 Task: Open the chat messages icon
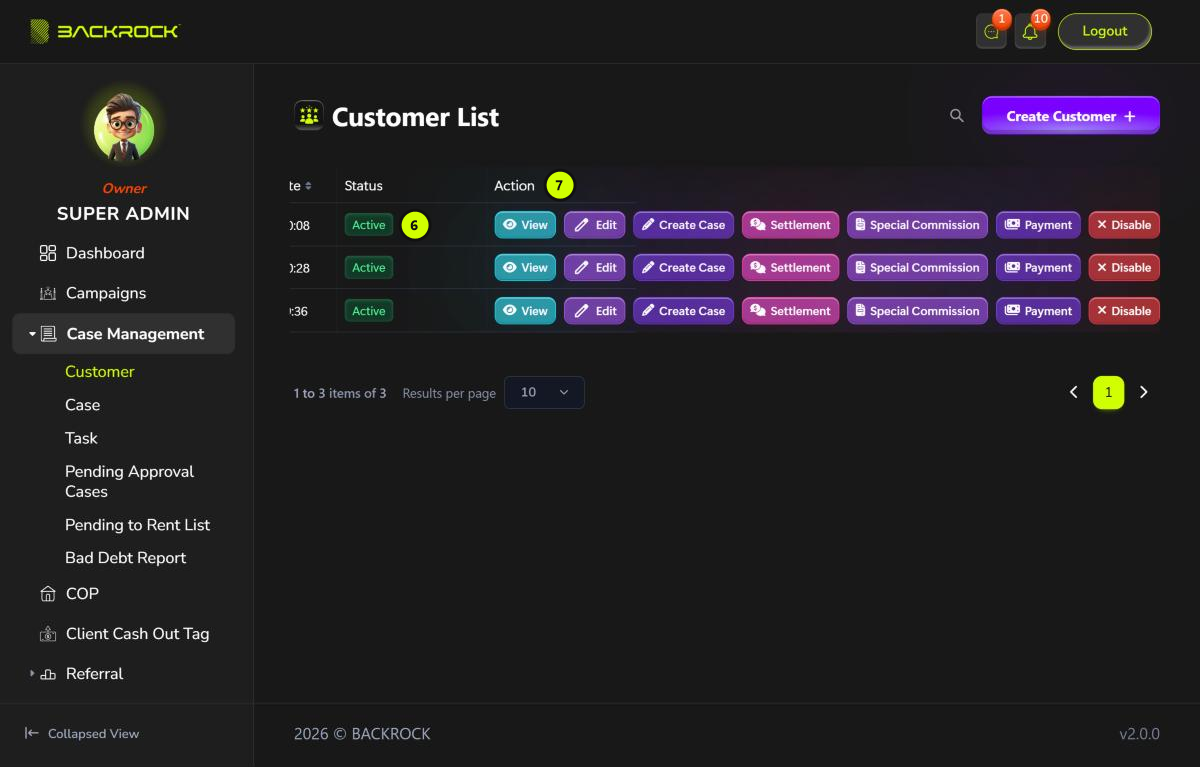[x=991, y=32]
